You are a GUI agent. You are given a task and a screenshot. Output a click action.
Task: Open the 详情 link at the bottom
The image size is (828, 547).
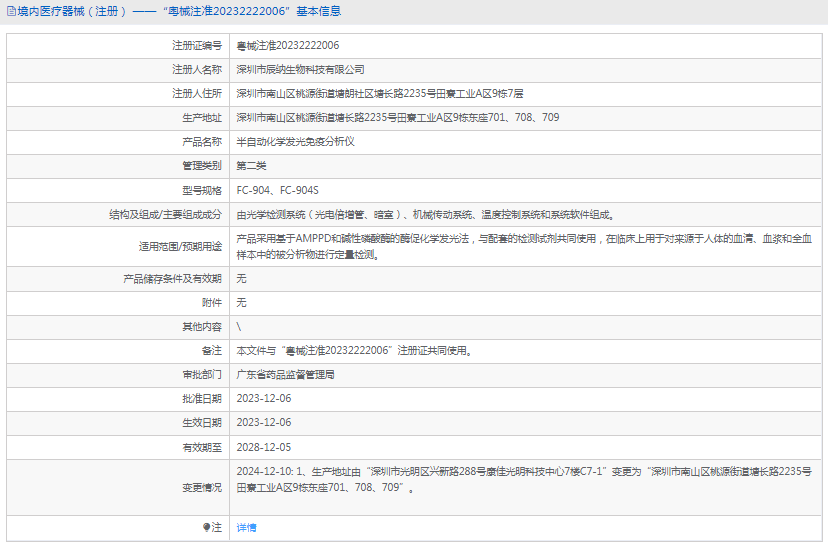246,527
